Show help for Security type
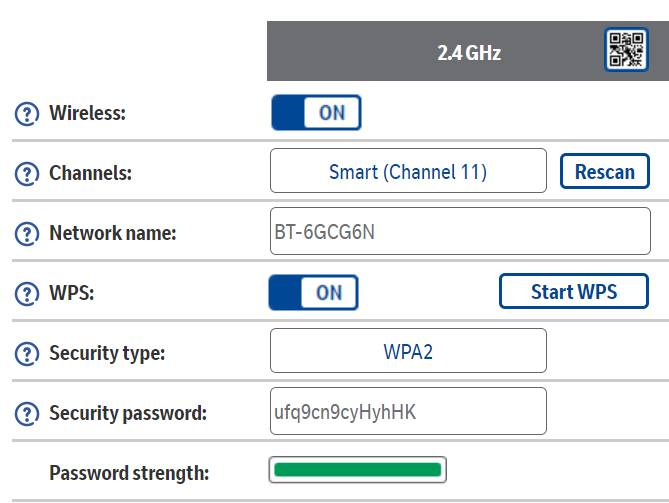669x503 pixels. [27, 354]
